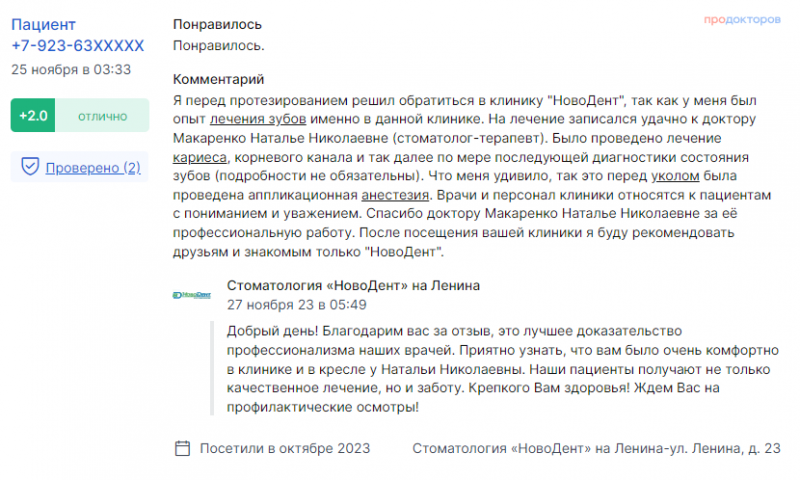Image resolution: width=800 pixels, height=480 pixels.
Task: Follow the анестезия underlined link
Action: tap(395, 195)
